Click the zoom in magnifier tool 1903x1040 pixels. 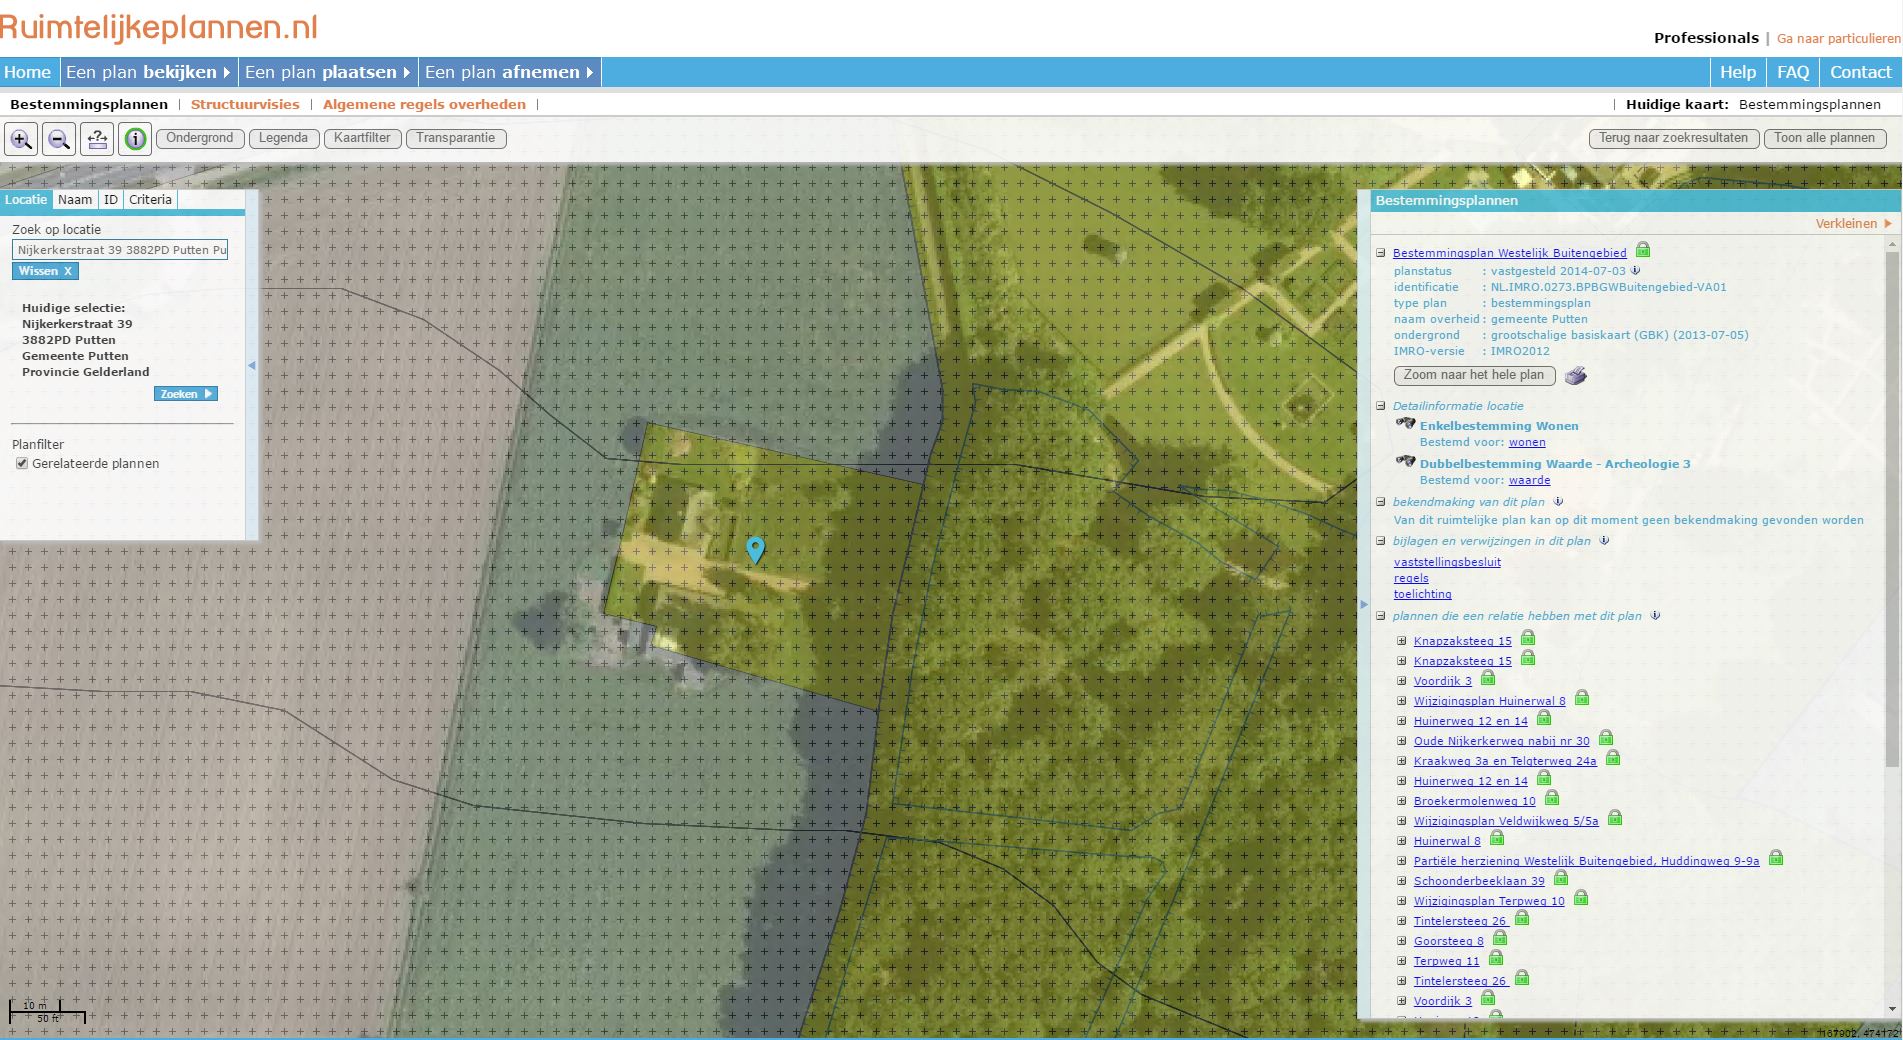[21, 139]
